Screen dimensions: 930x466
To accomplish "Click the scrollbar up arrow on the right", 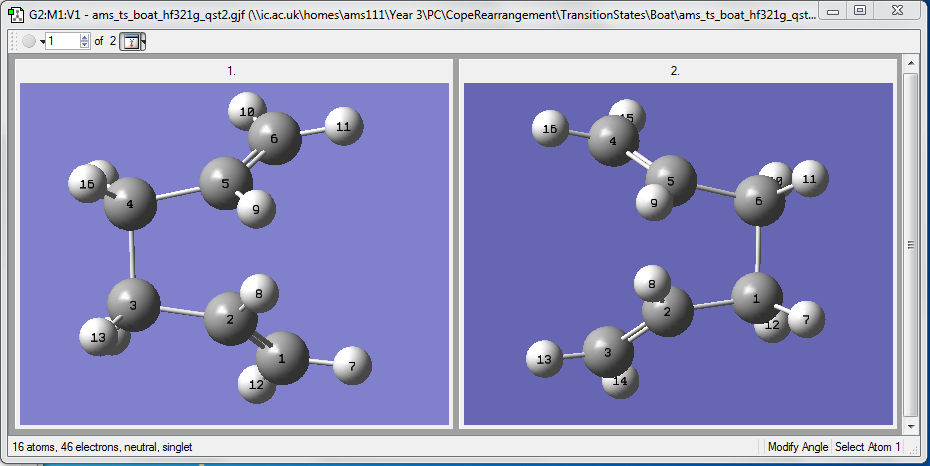I will point(910,62).
